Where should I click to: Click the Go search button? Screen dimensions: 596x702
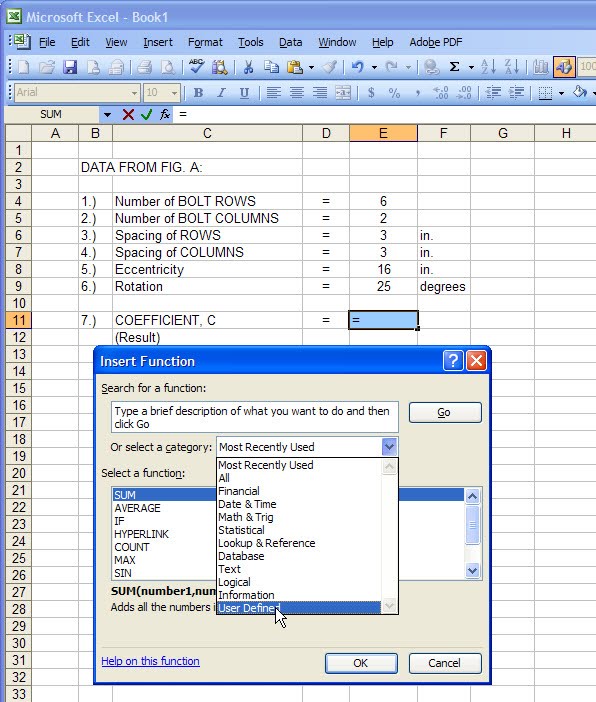[445, 412]
